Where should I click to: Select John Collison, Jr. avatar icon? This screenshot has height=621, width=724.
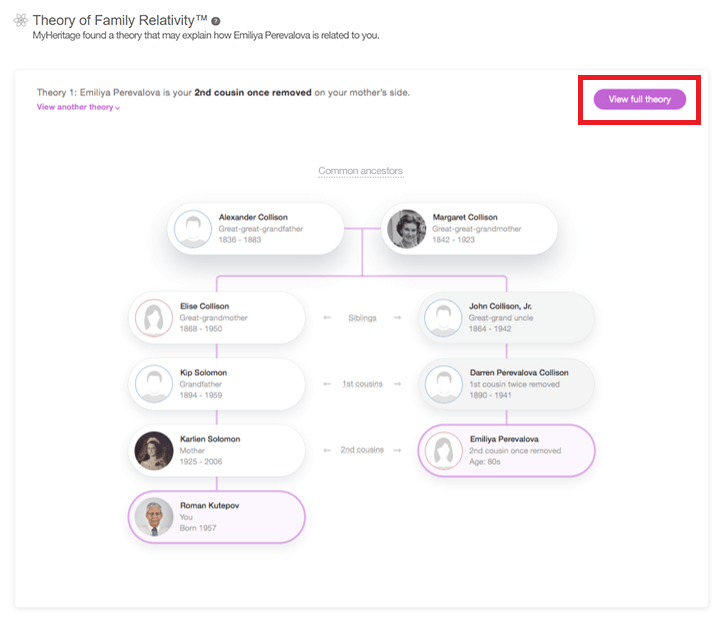pos(443,318)
